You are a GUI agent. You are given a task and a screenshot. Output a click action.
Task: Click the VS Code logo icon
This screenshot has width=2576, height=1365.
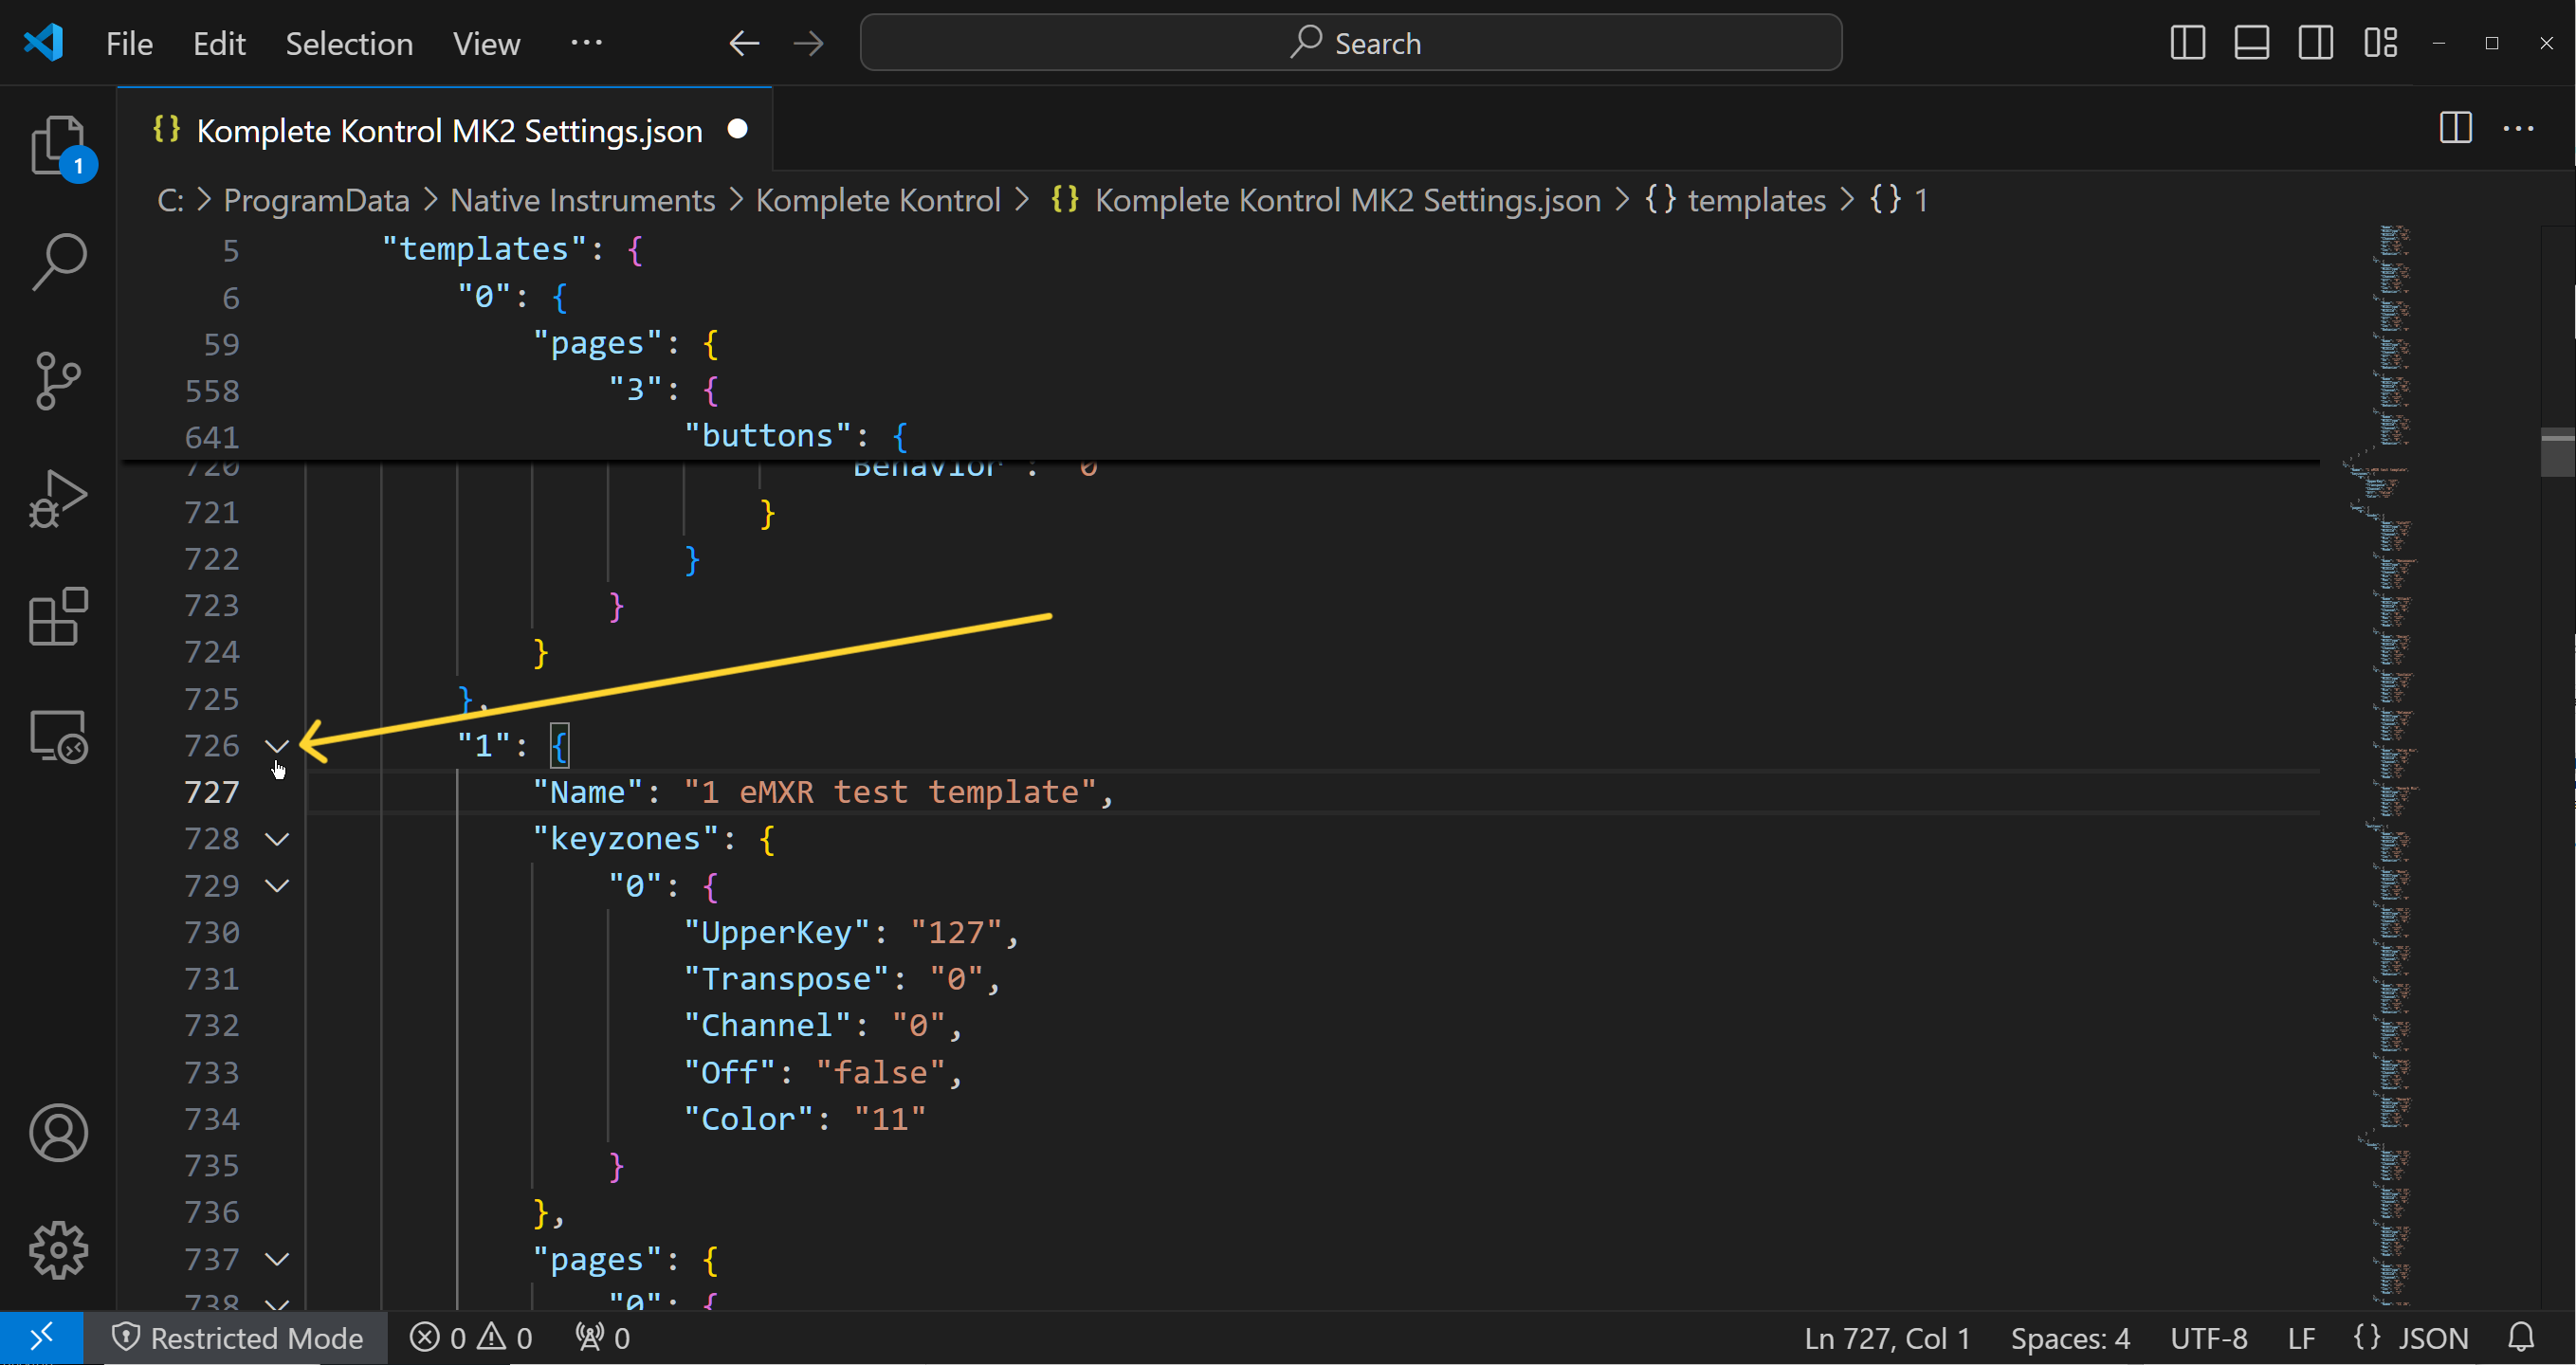(44, 43)
